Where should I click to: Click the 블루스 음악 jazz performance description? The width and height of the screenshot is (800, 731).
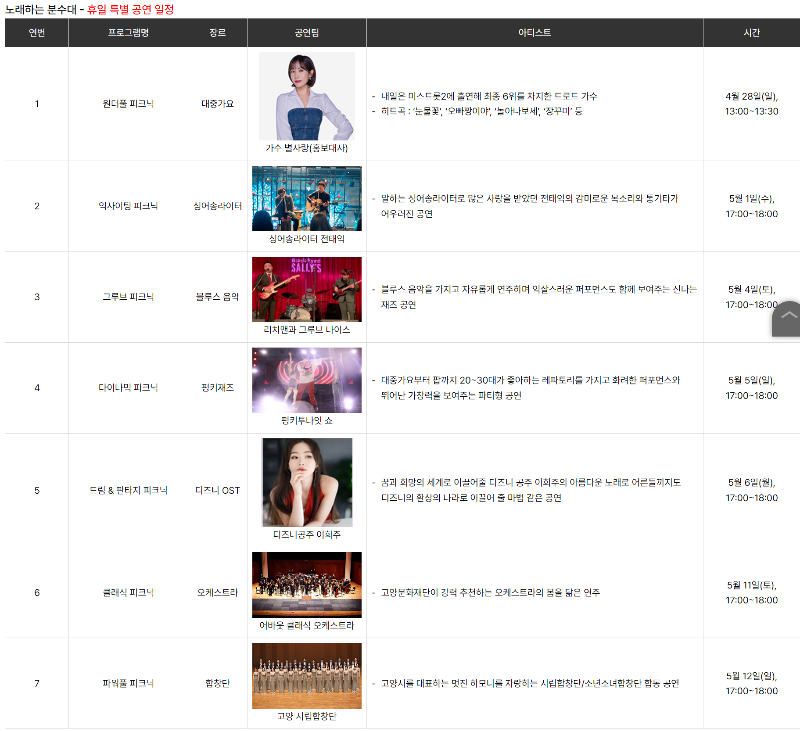pyautogui.click(x=539, y=297)
